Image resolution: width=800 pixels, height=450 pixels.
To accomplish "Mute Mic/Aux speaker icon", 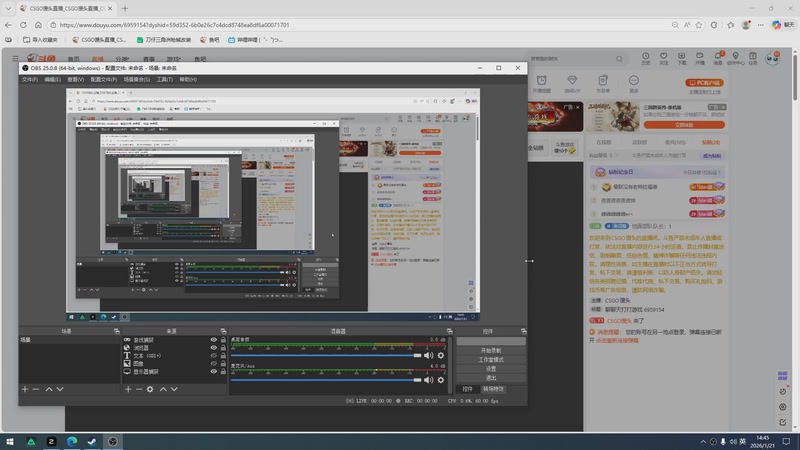I will click(x=429, y=380).
